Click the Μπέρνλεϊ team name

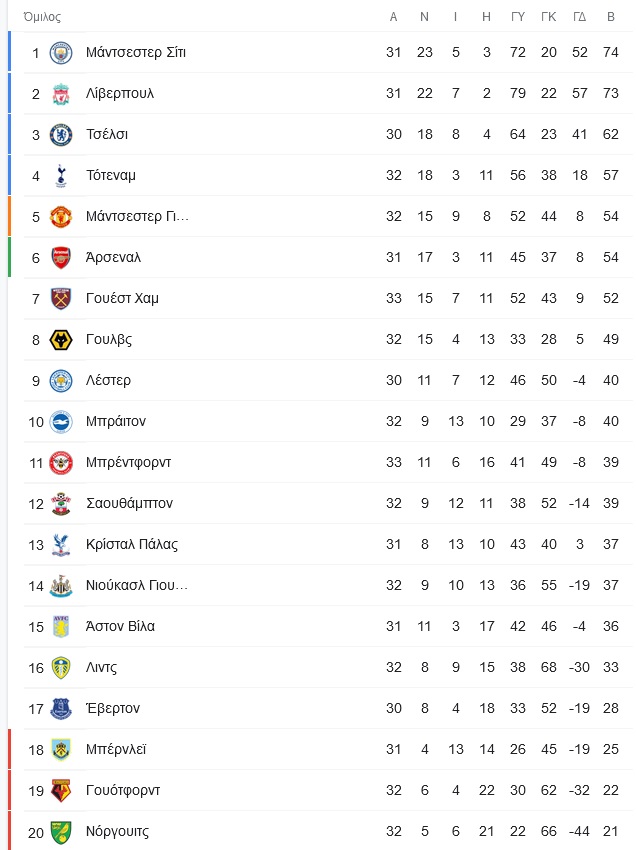point(116,749)
